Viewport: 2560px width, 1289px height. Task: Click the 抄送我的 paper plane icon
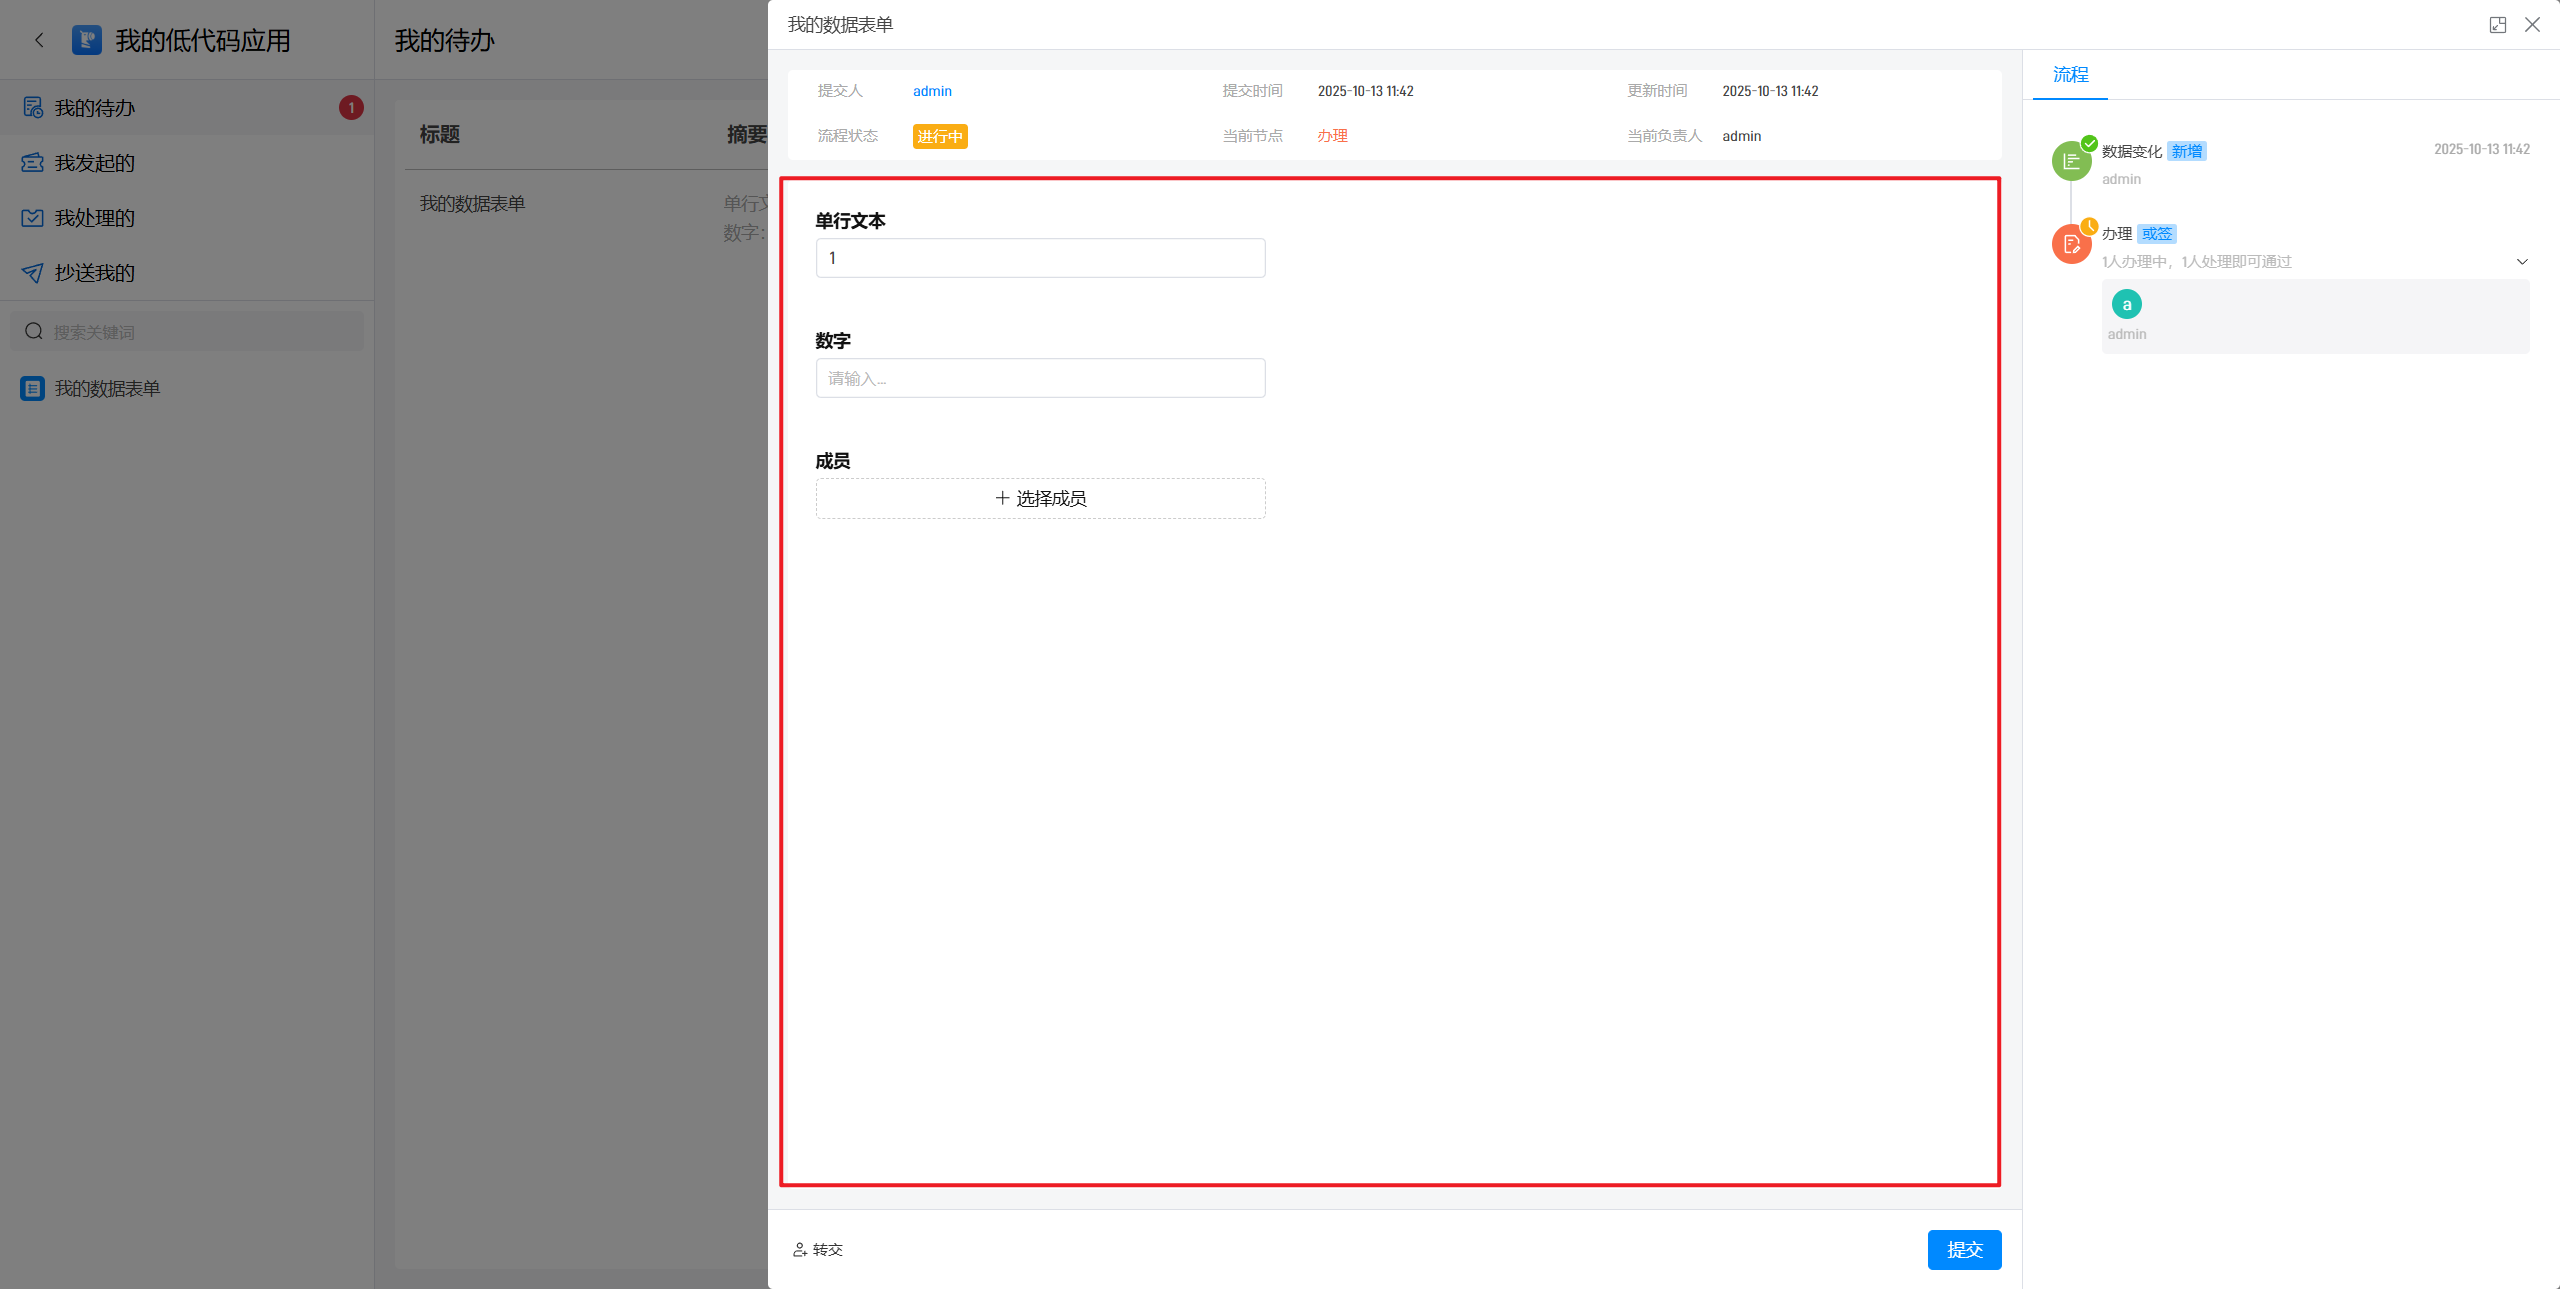pos(33,273)
